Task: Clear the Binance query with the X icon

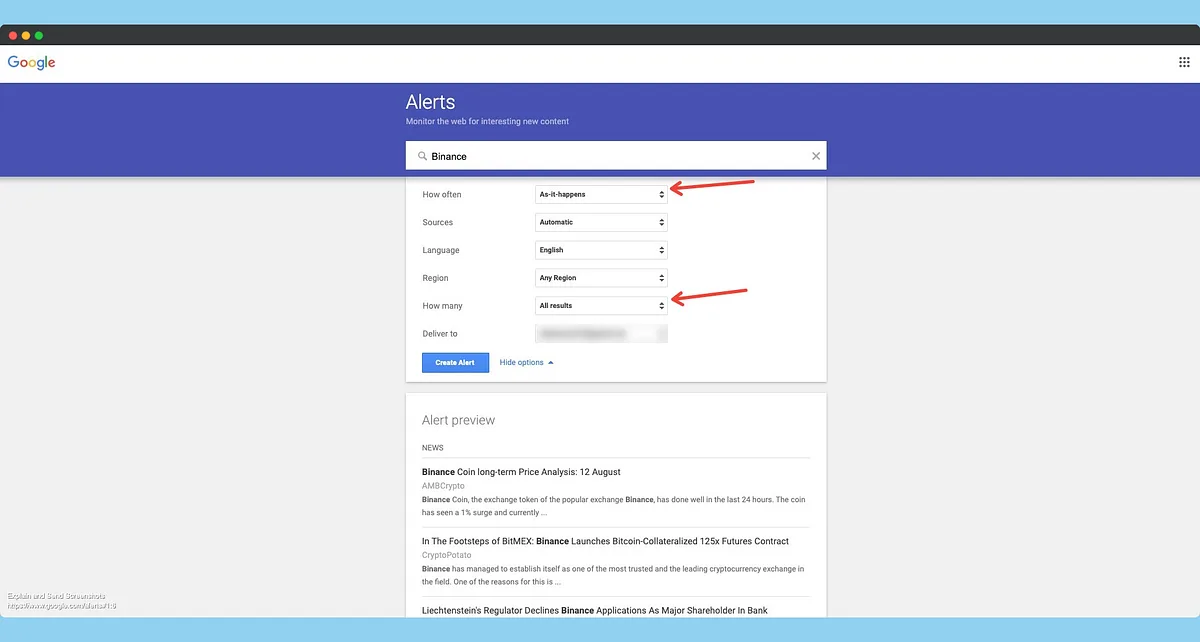Action: 815,156
